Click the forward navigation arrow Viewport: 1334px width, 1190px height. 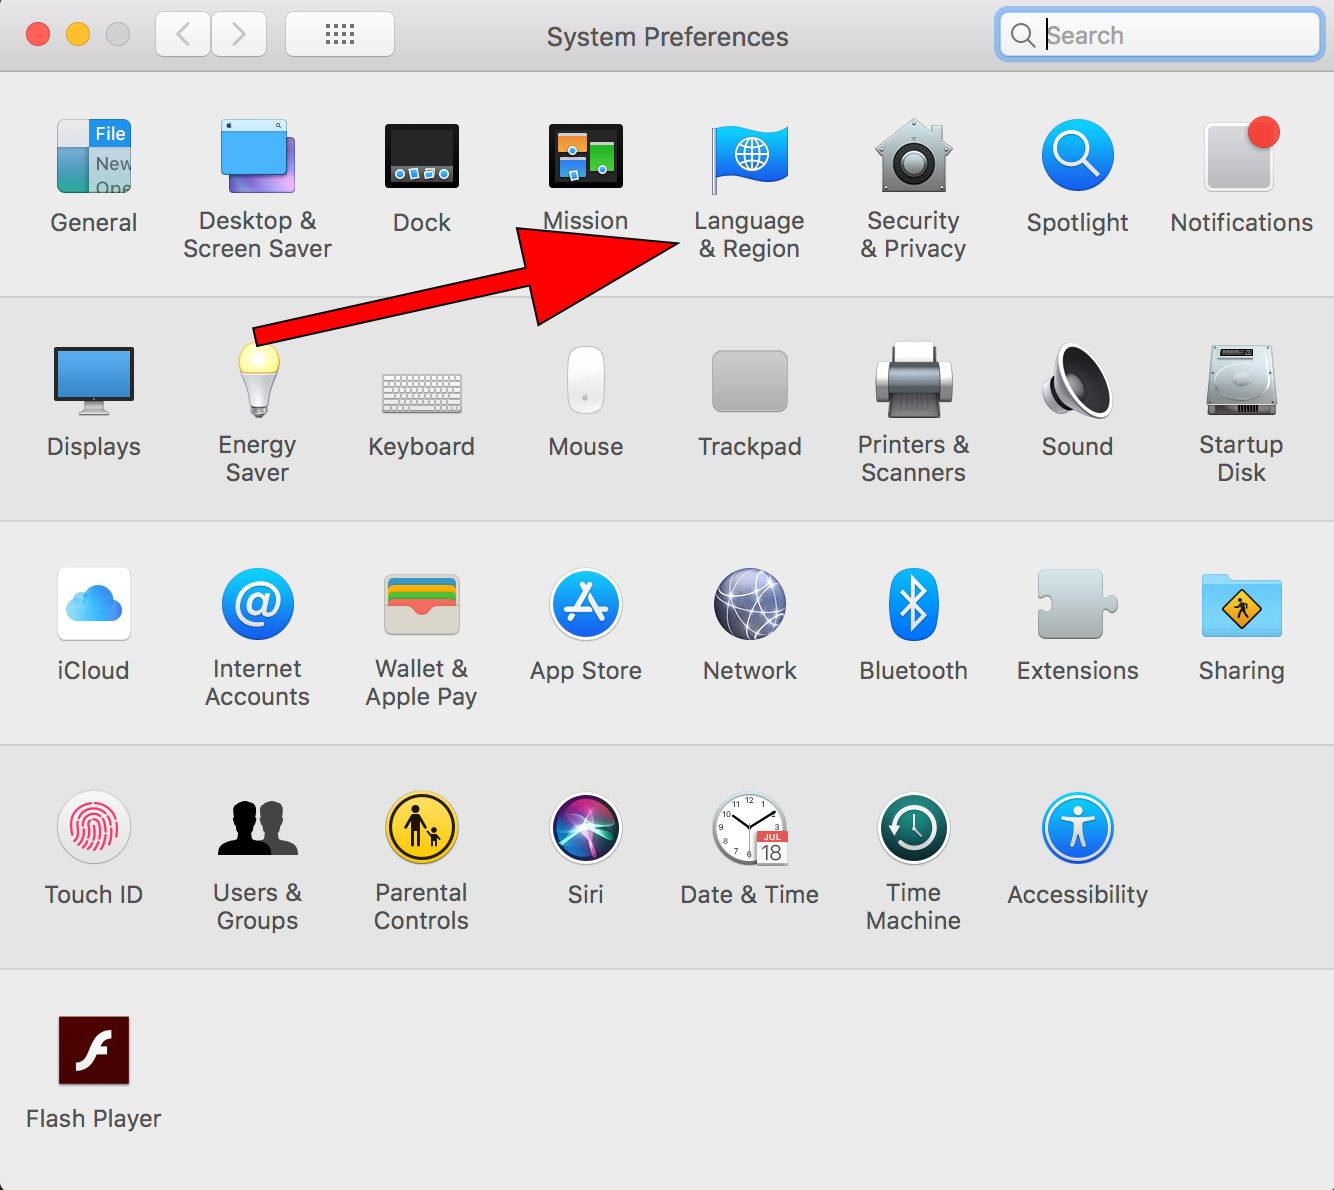(x=238, y=35)
